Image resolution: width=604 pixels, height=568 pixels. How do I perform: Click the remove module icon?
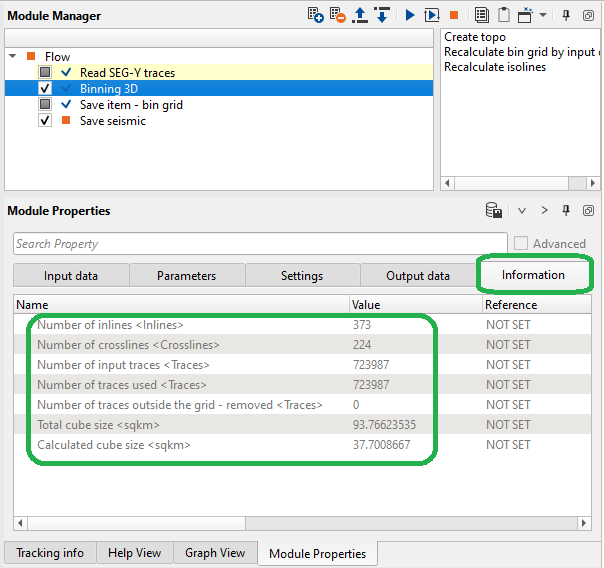338,15
